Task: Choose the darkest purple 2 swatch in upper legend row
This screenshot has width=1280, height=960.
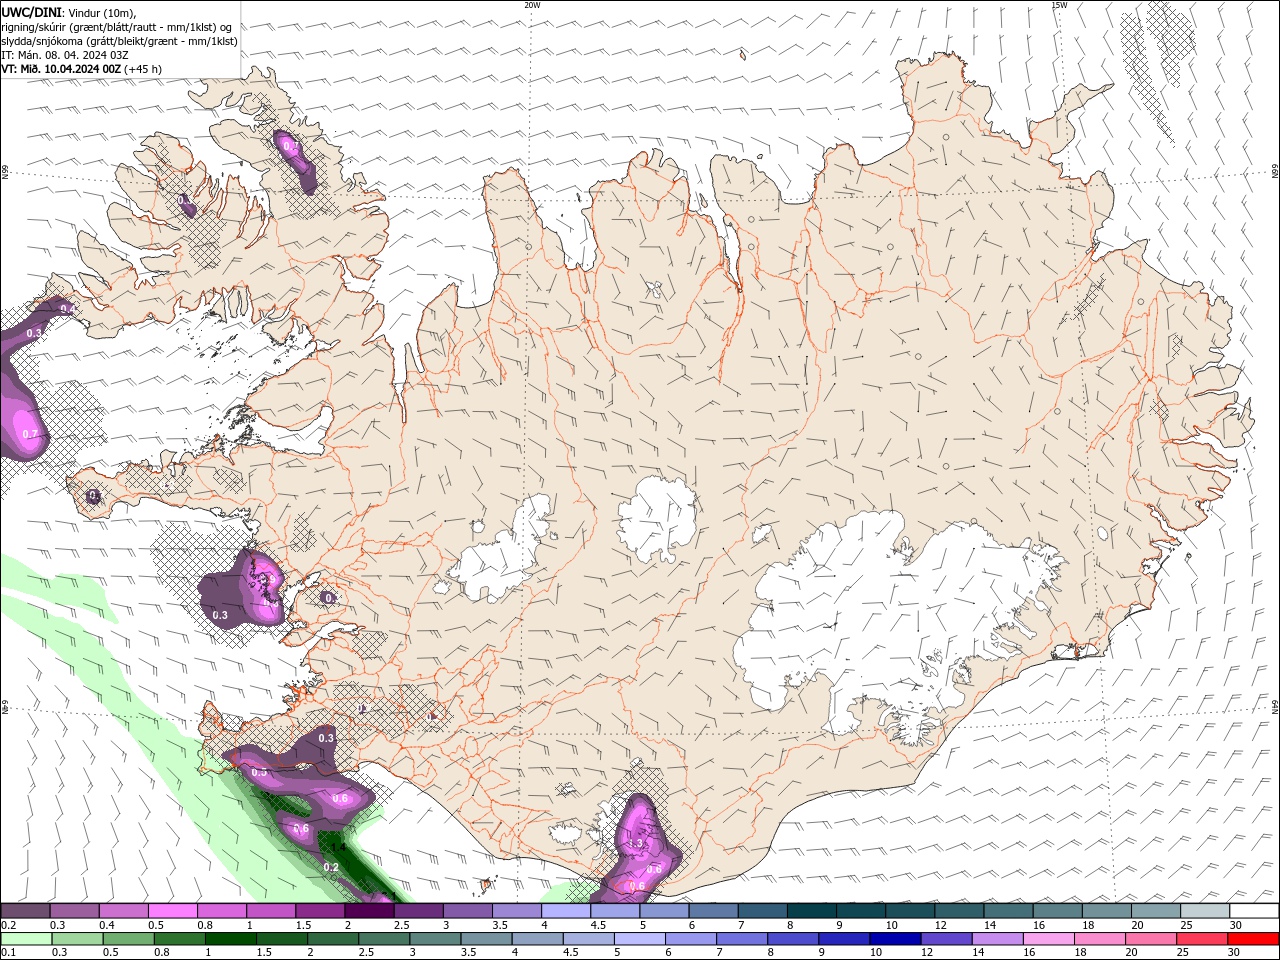Action: tap(369, 911)
